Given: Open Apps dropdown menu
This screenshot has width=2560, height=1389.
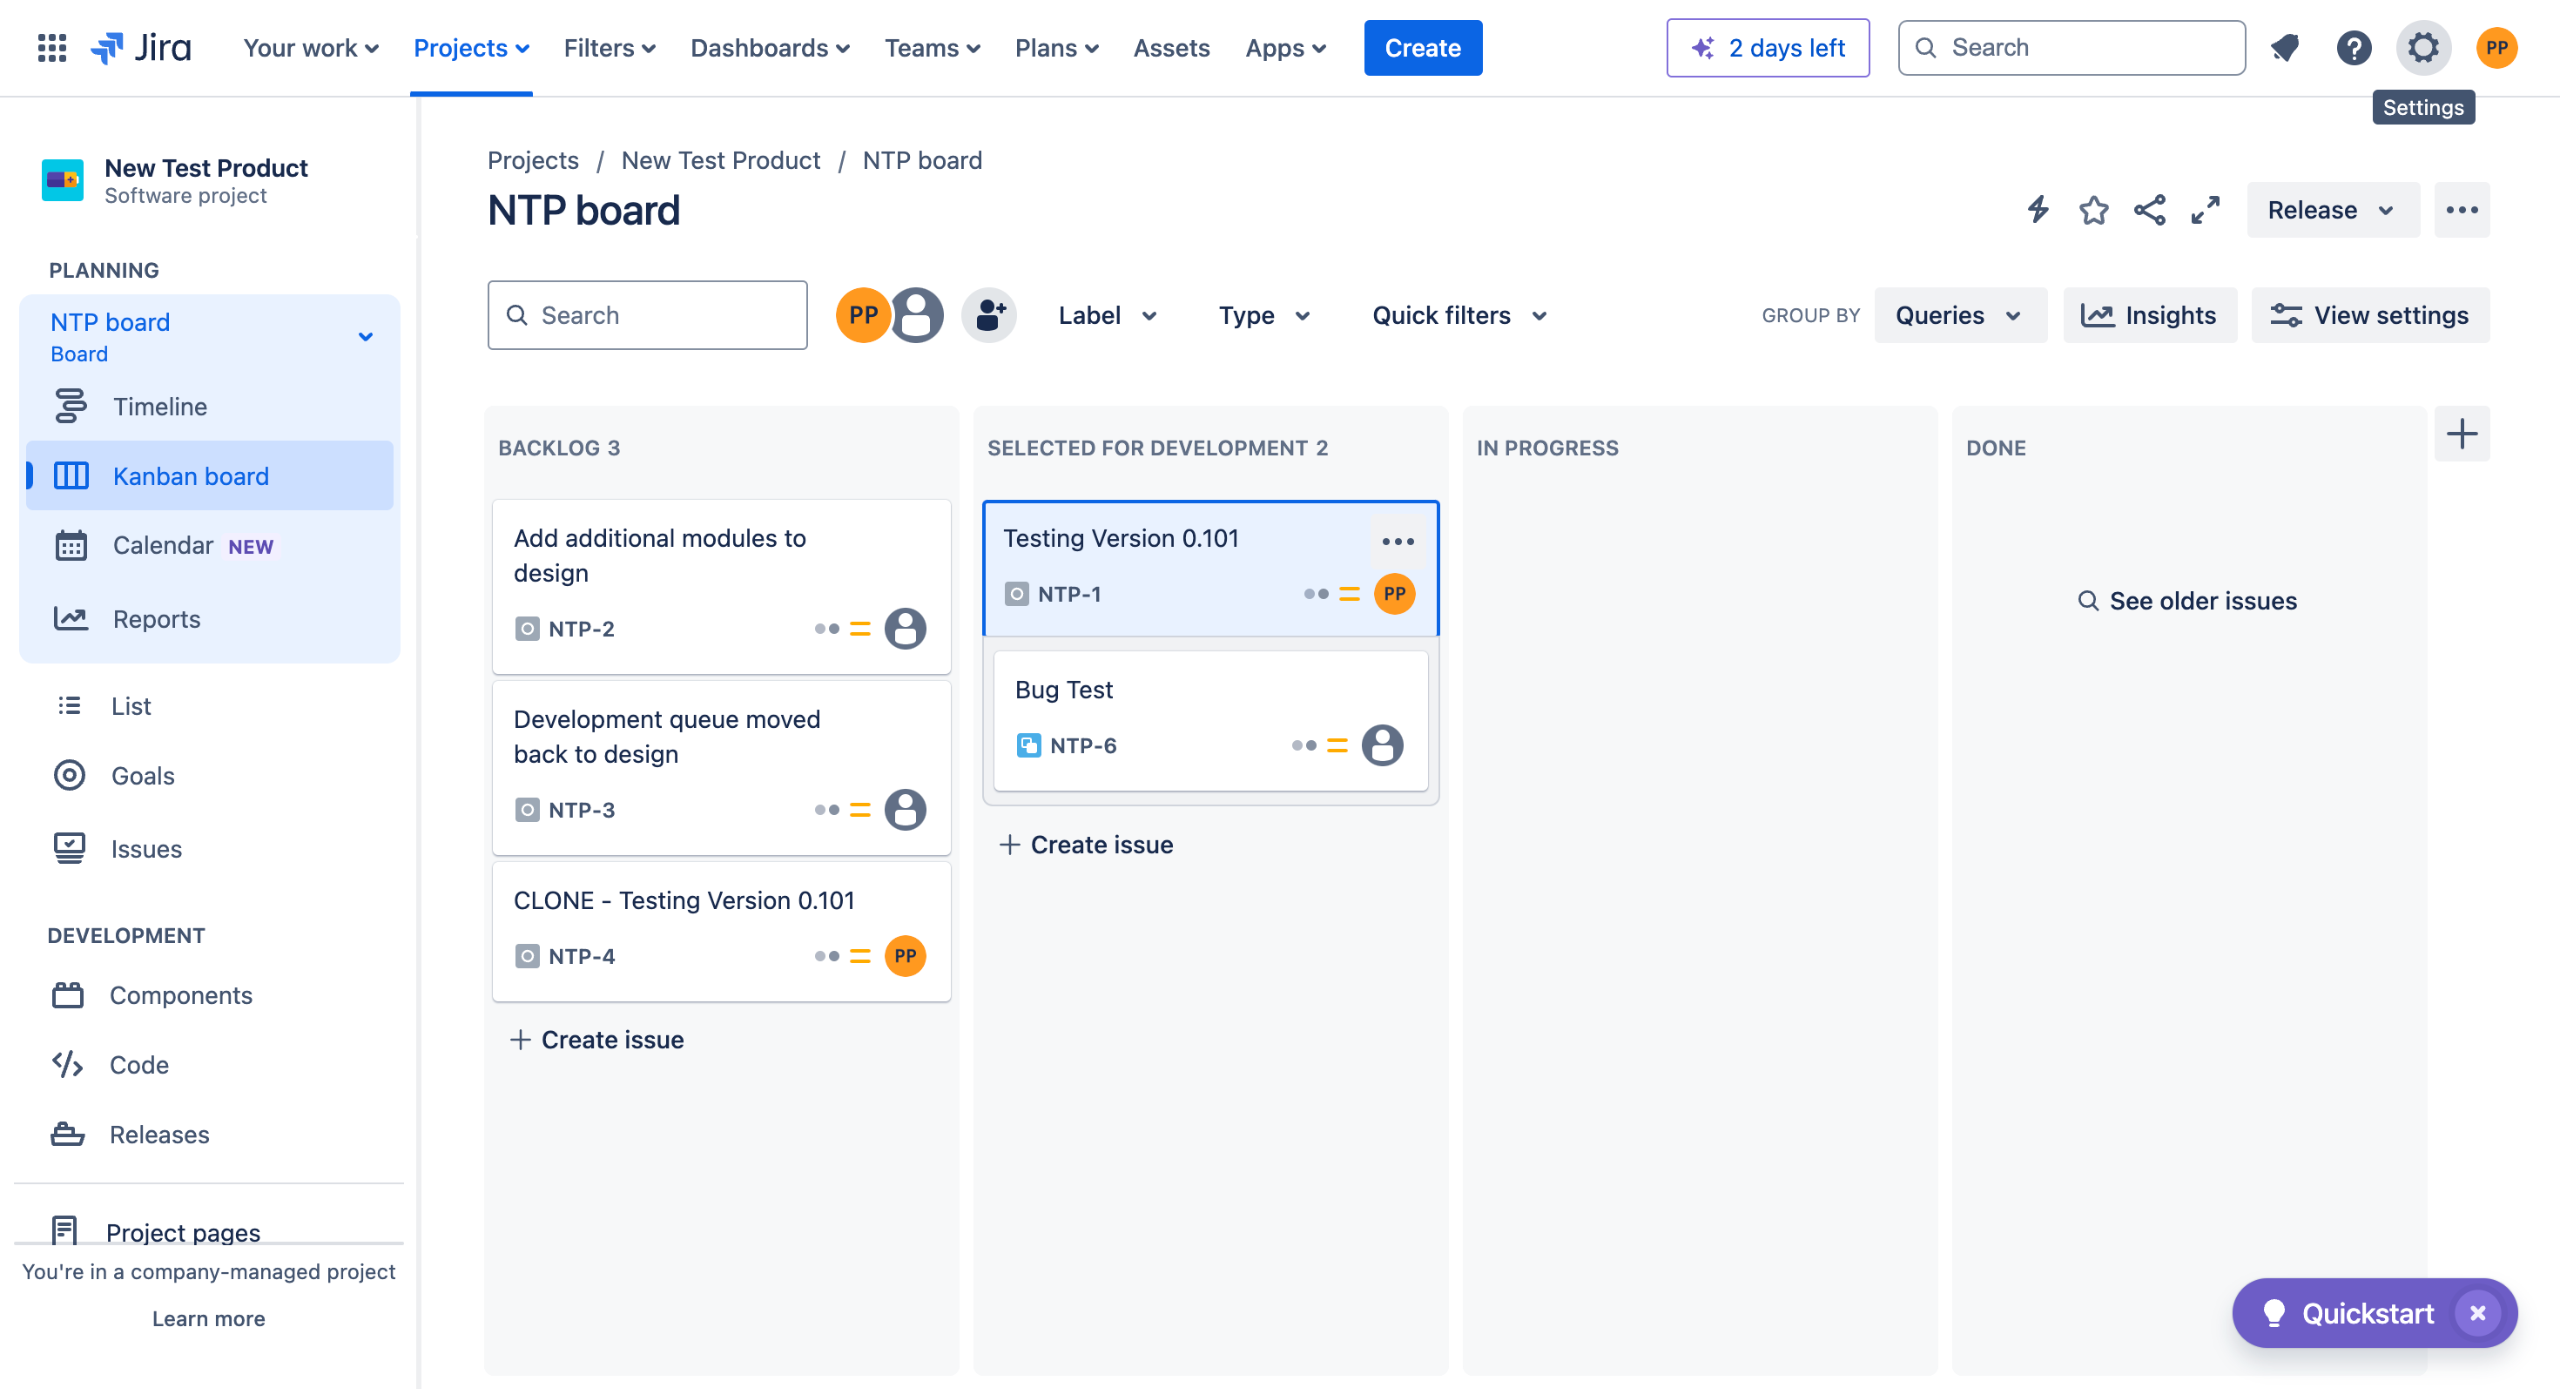Looking at the screenshot, I should [1285, 47].
